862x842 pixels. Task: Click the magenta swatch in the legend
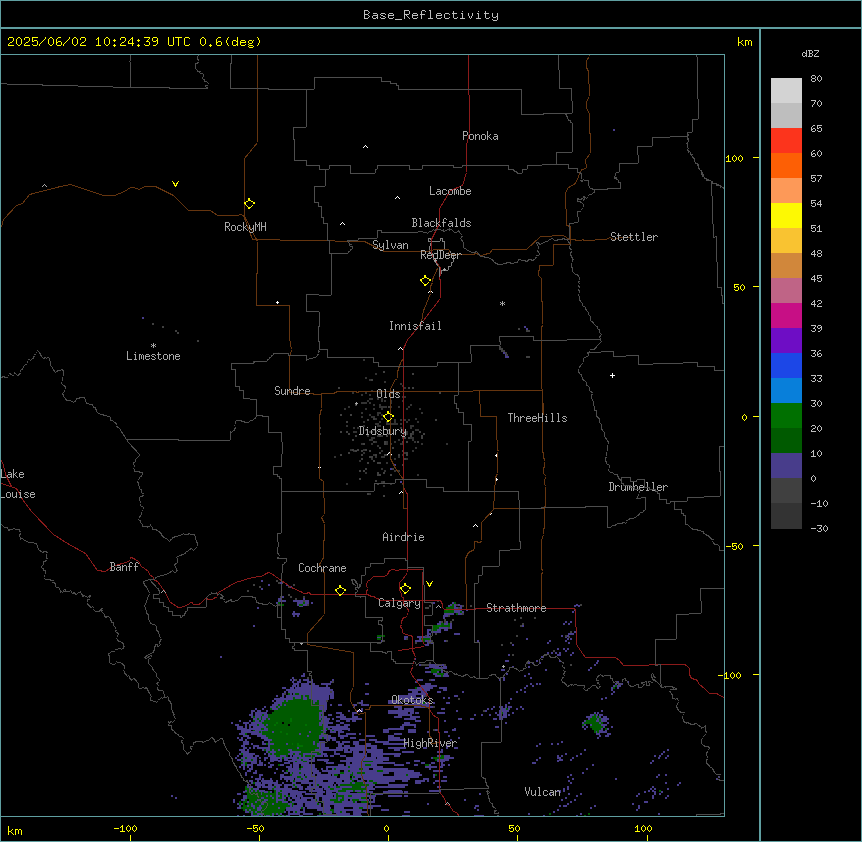tap(786, 315)
